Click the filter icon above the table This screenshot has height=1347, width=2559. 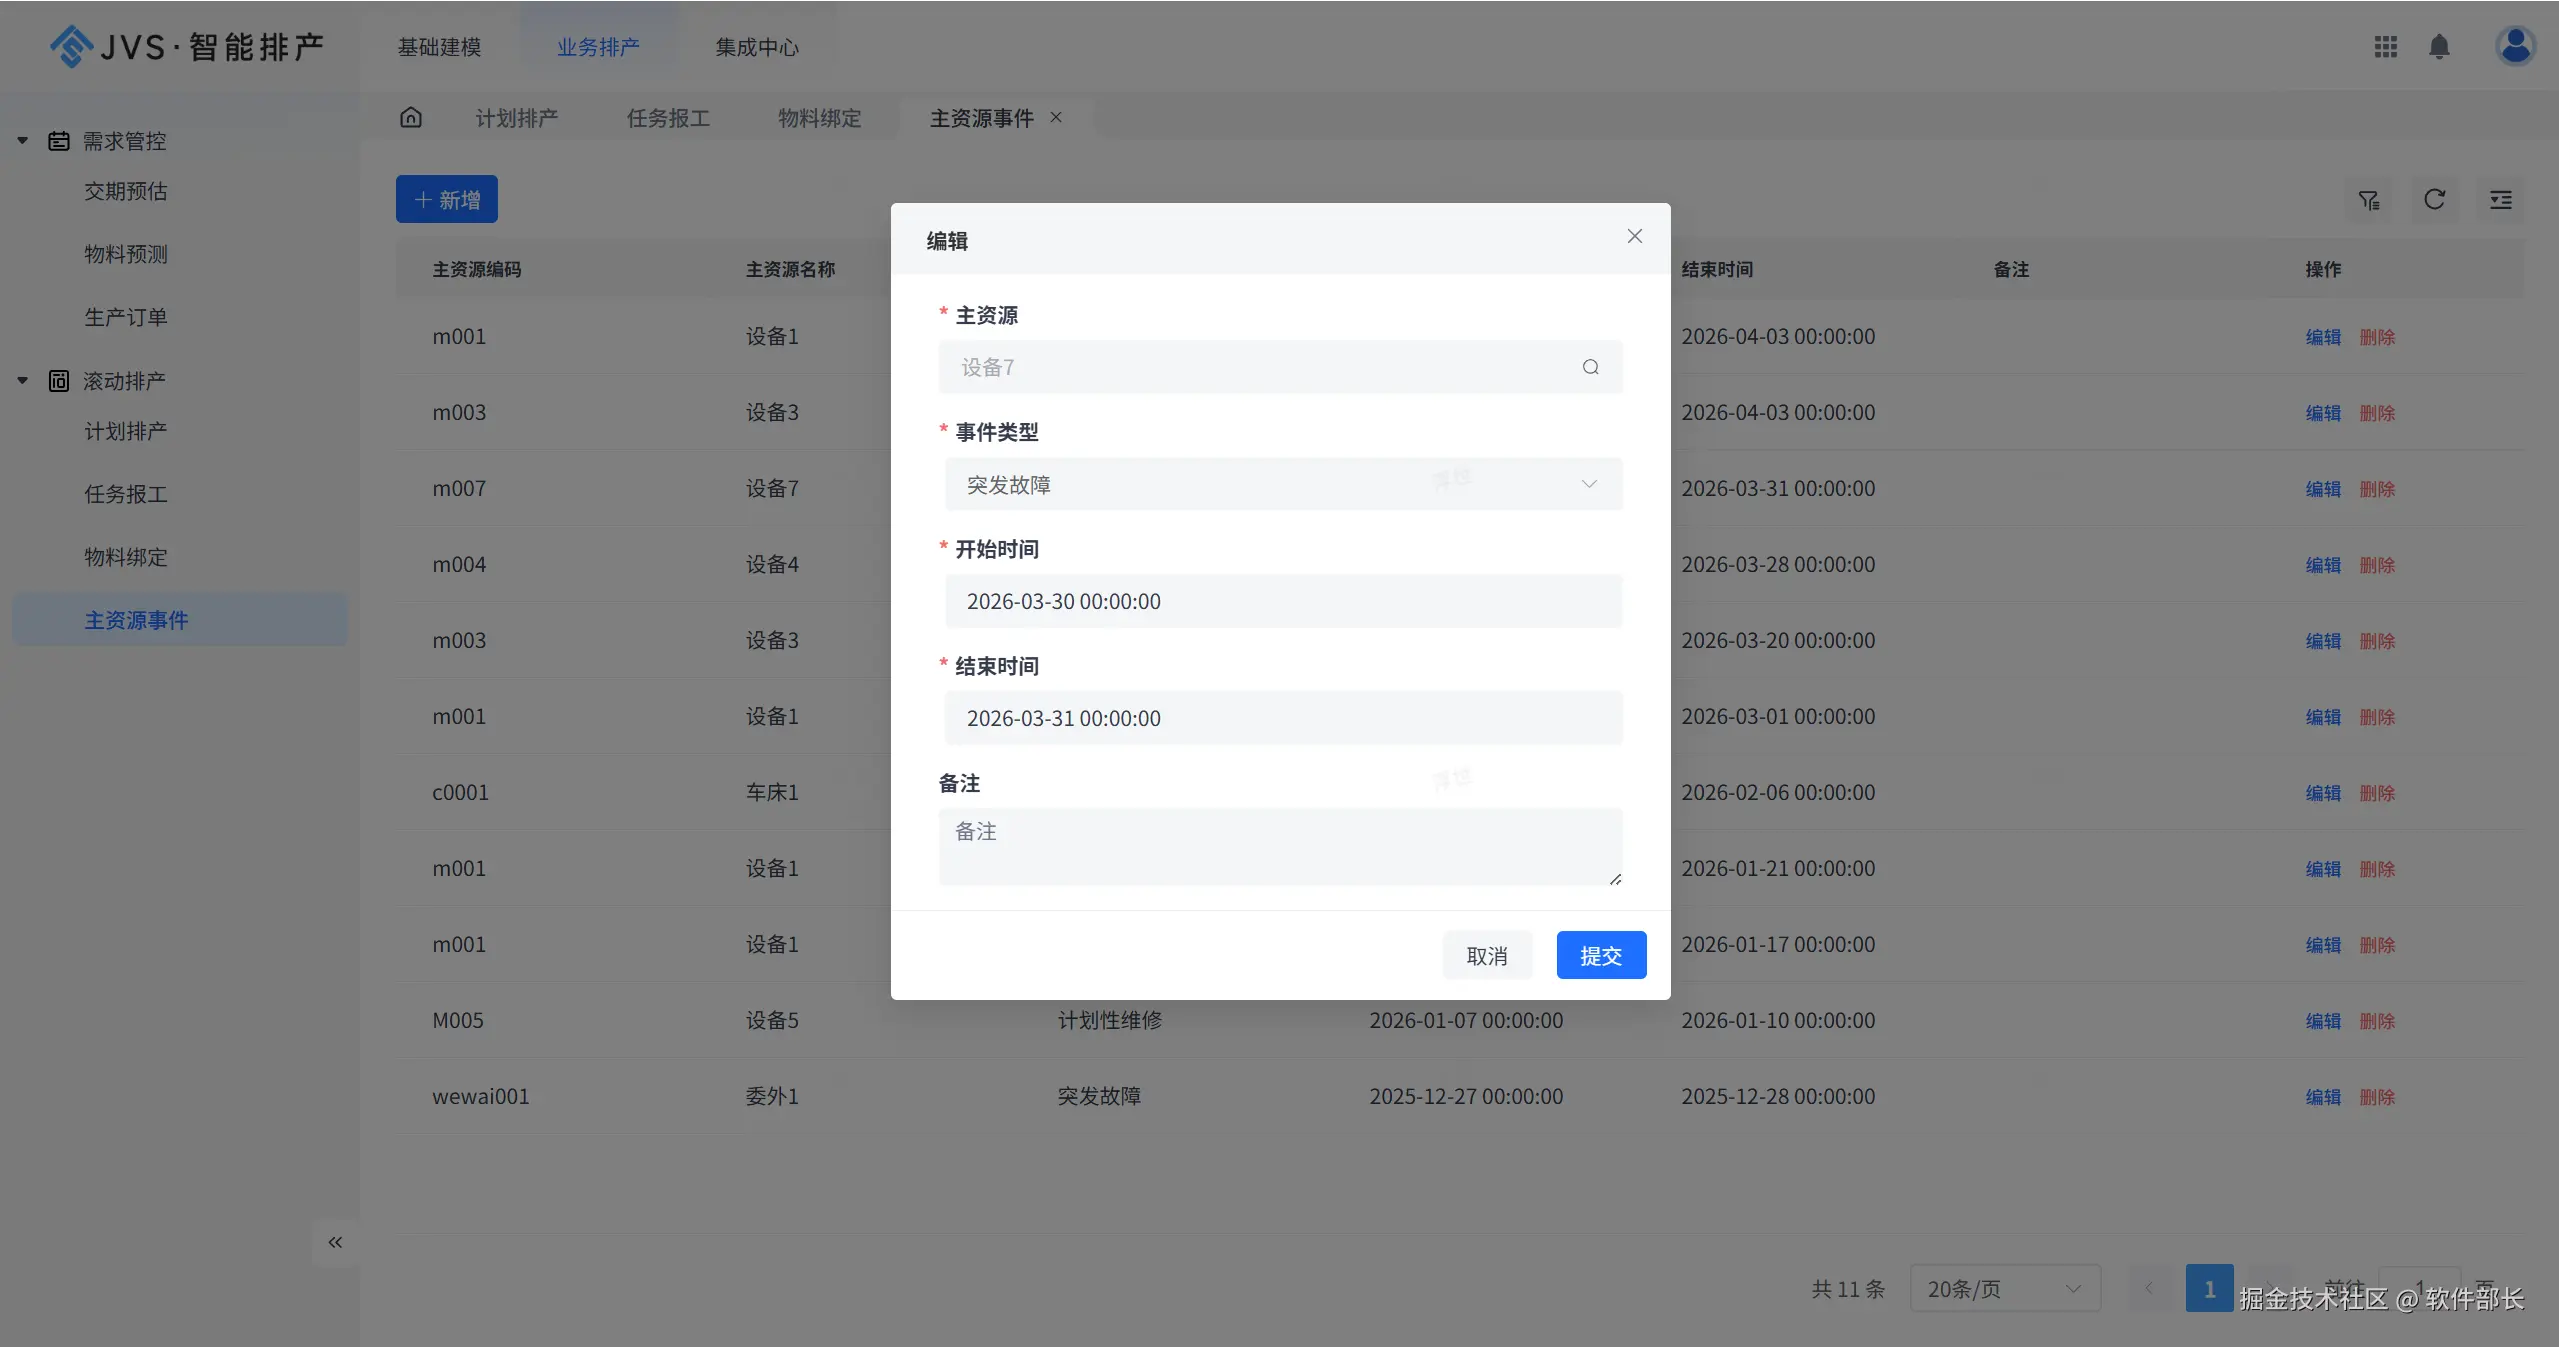click(2368, 200)
